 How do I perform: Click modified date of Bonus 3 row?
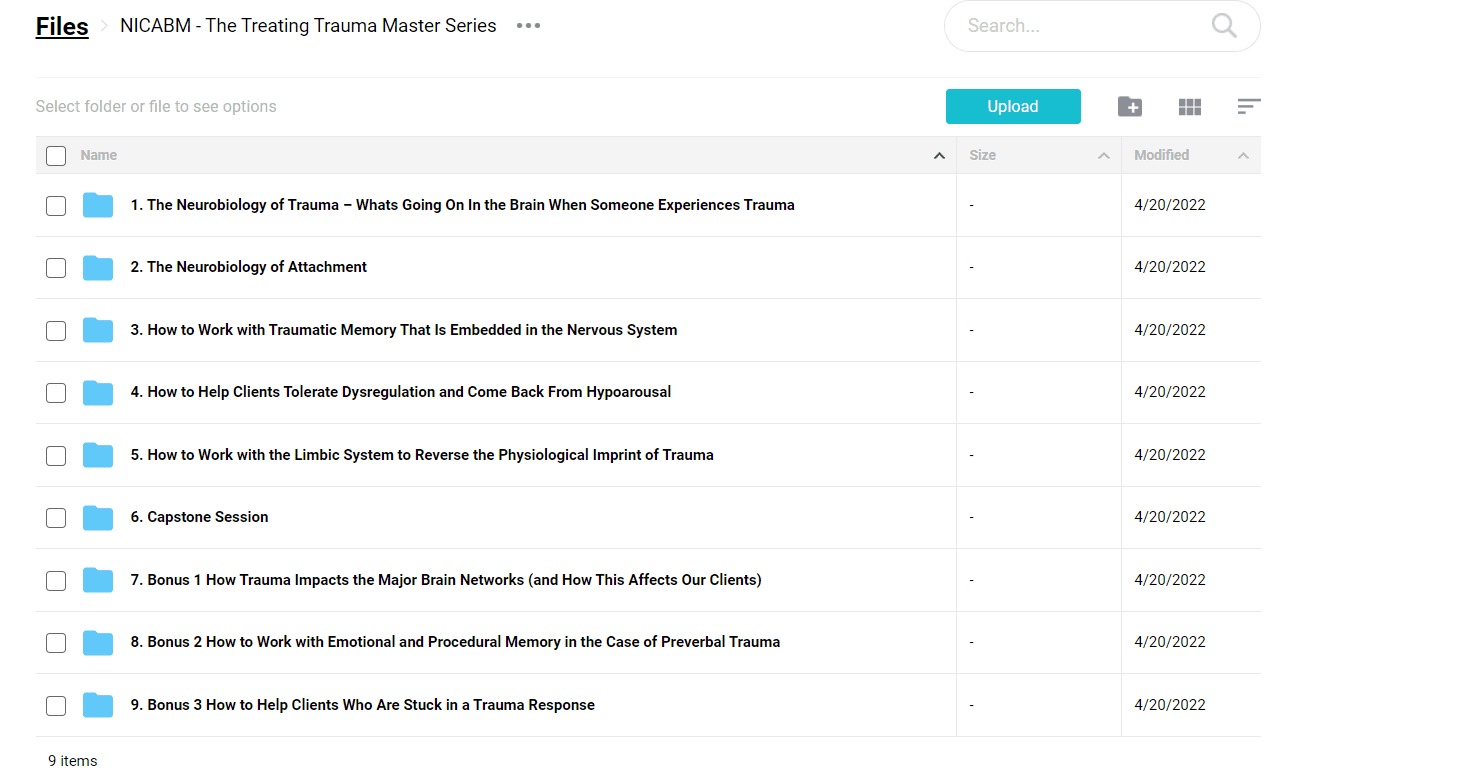[1170, 705]
